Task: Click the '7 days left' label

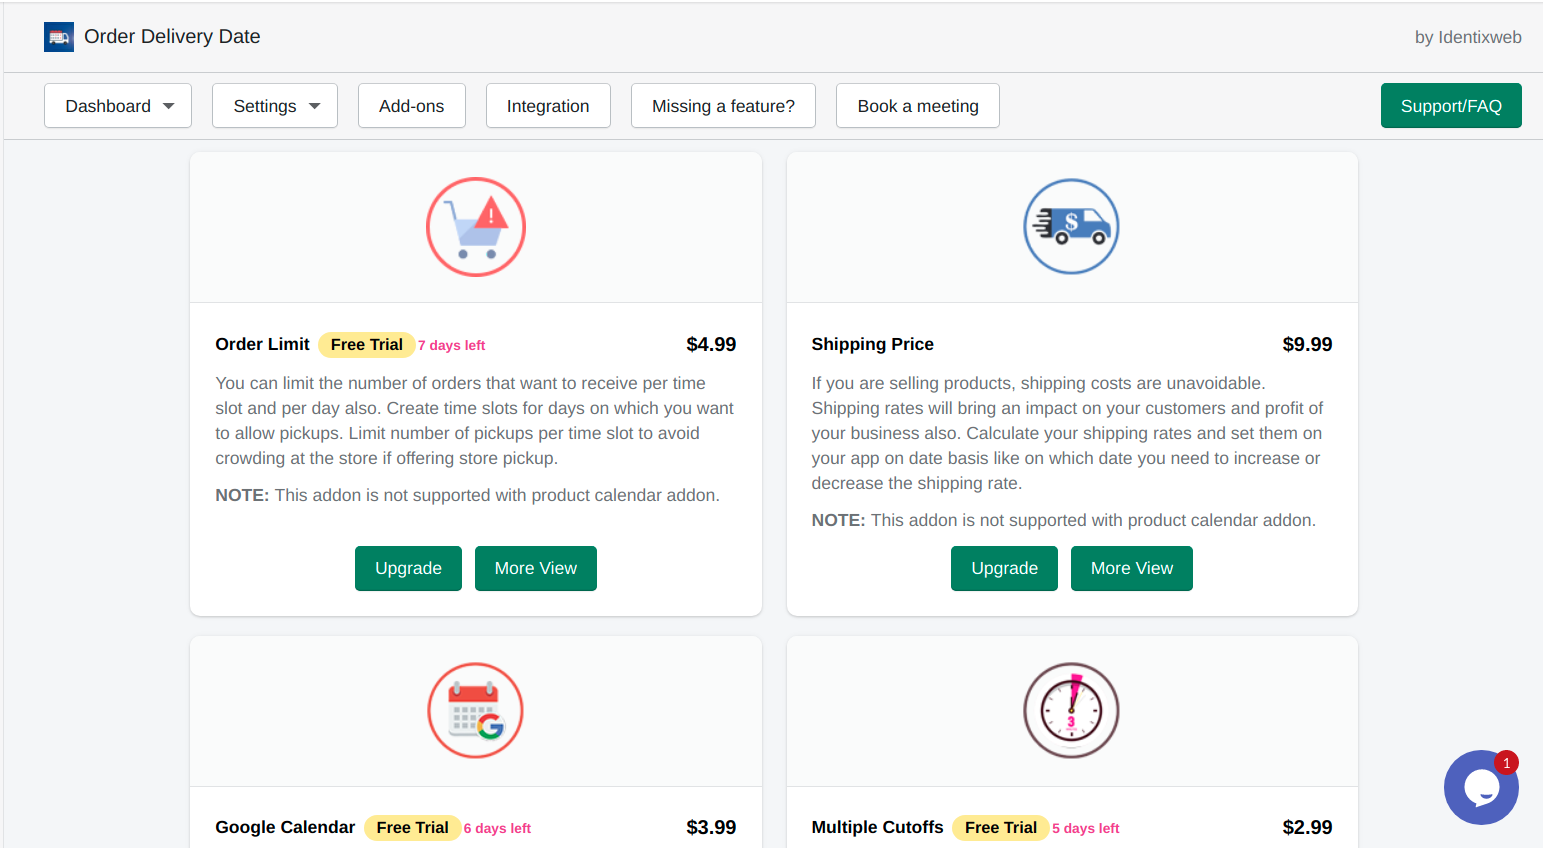Action: tap(452, 346)
